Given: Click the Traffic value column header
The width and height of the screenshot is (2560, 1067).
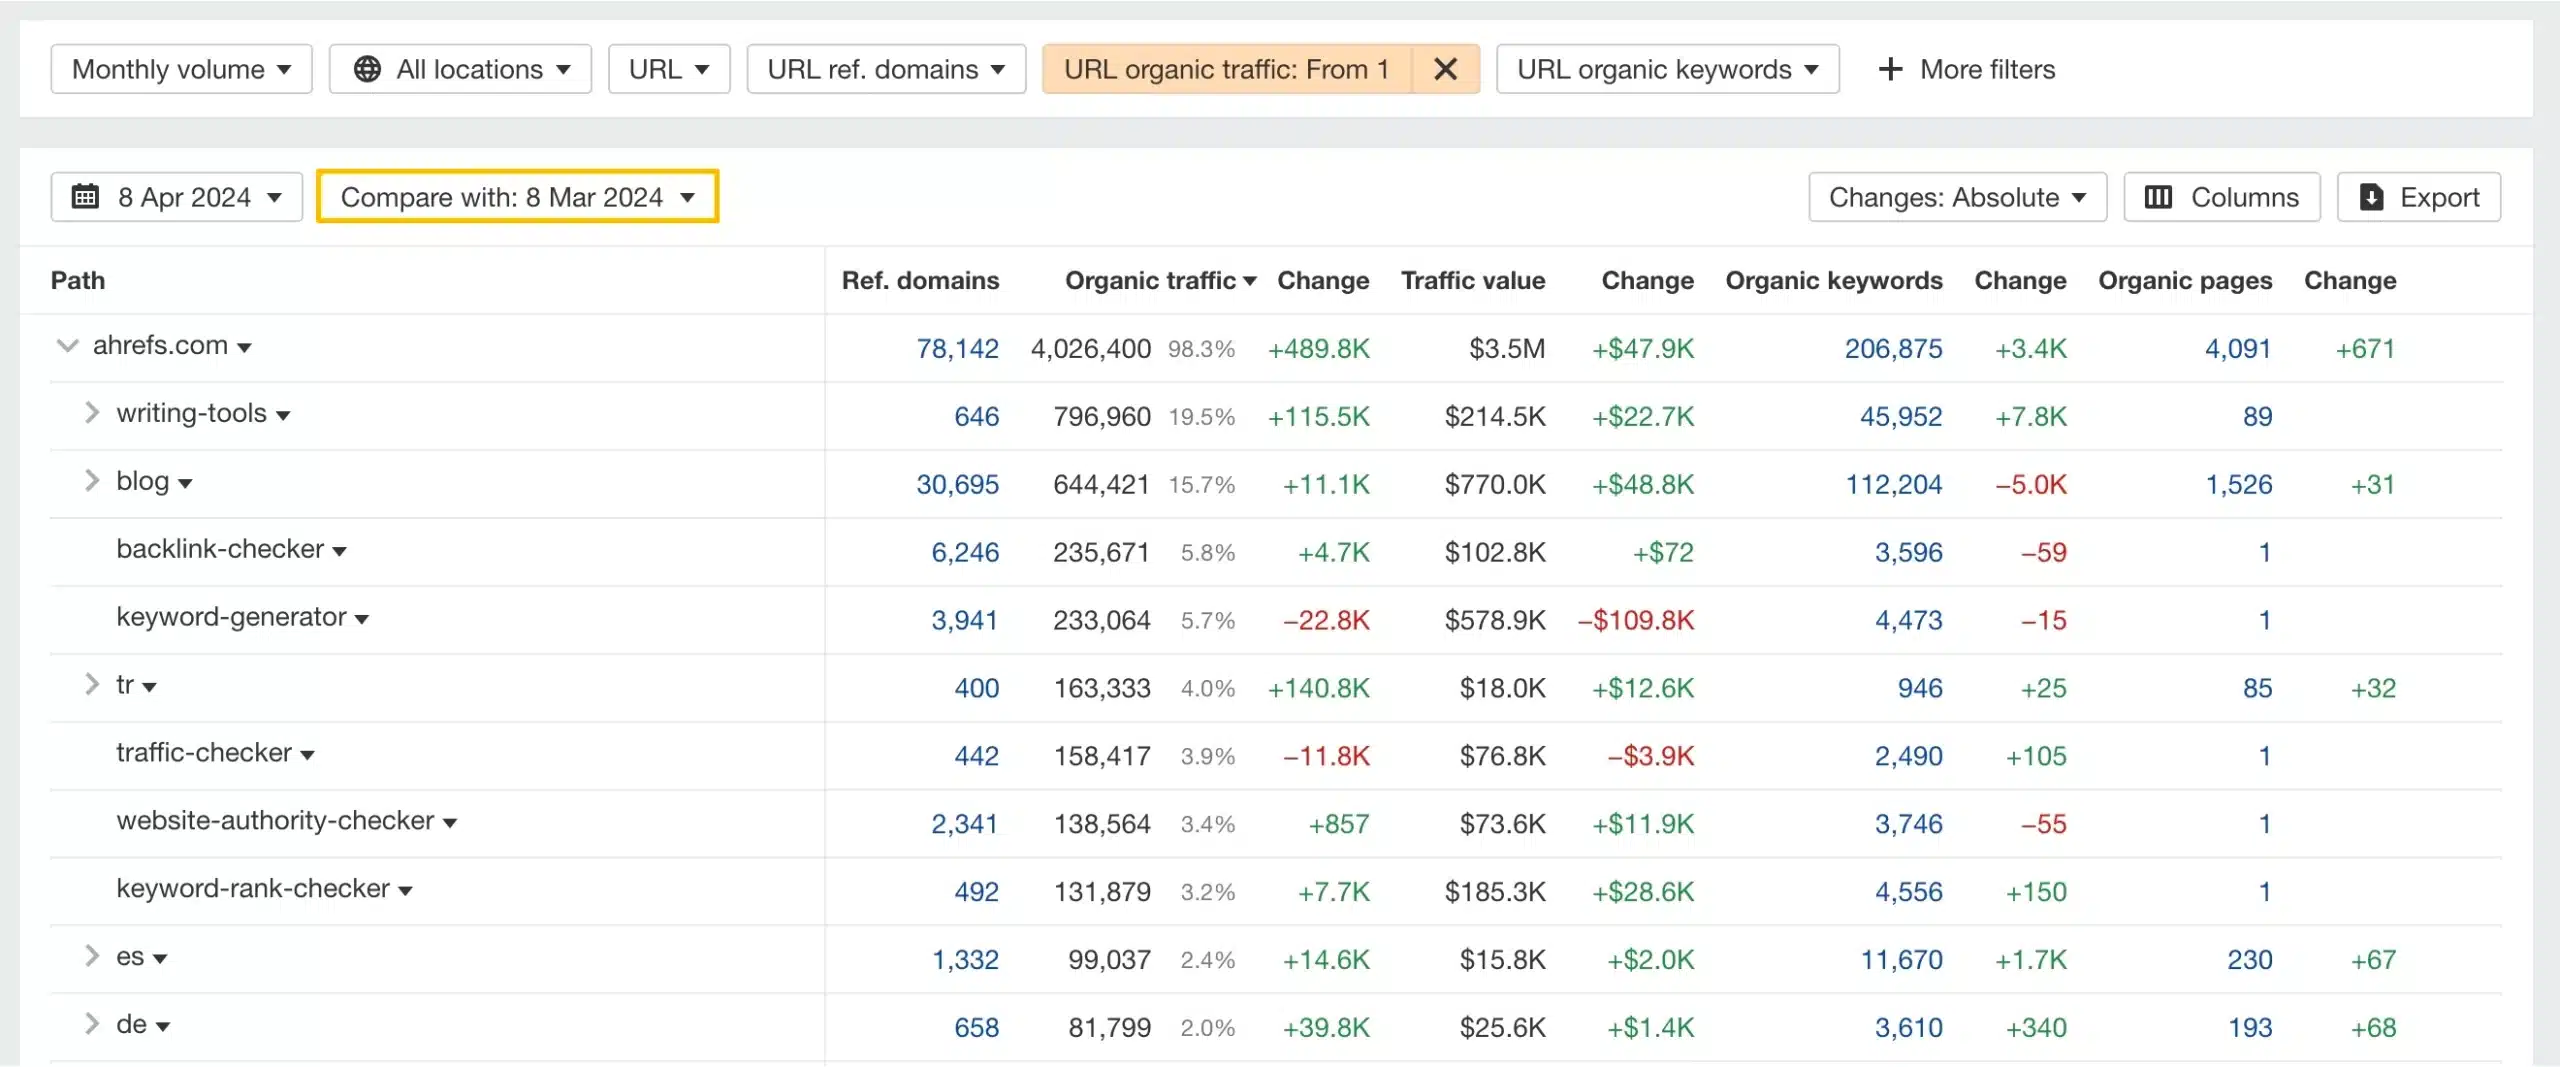Looking at the screenshot, I should (1473, 281).
